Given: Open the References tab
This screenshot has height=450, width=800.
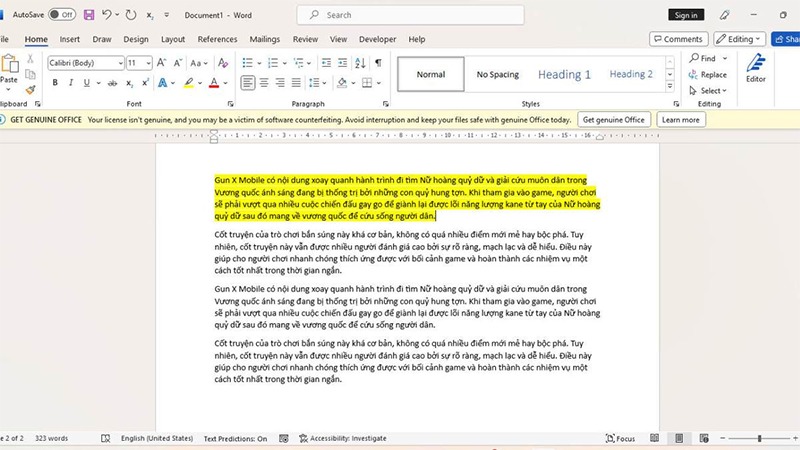Looking at the screenshot, I should pyautogui.click(x=217, y=39).
